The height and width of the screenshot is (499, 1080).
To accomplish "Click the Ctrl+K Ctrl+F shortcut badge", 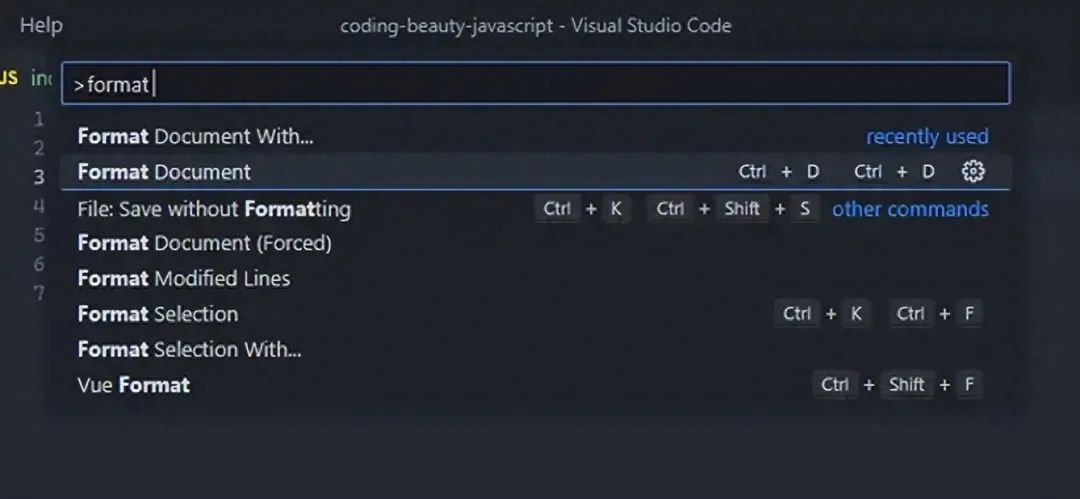I will 878,314.
